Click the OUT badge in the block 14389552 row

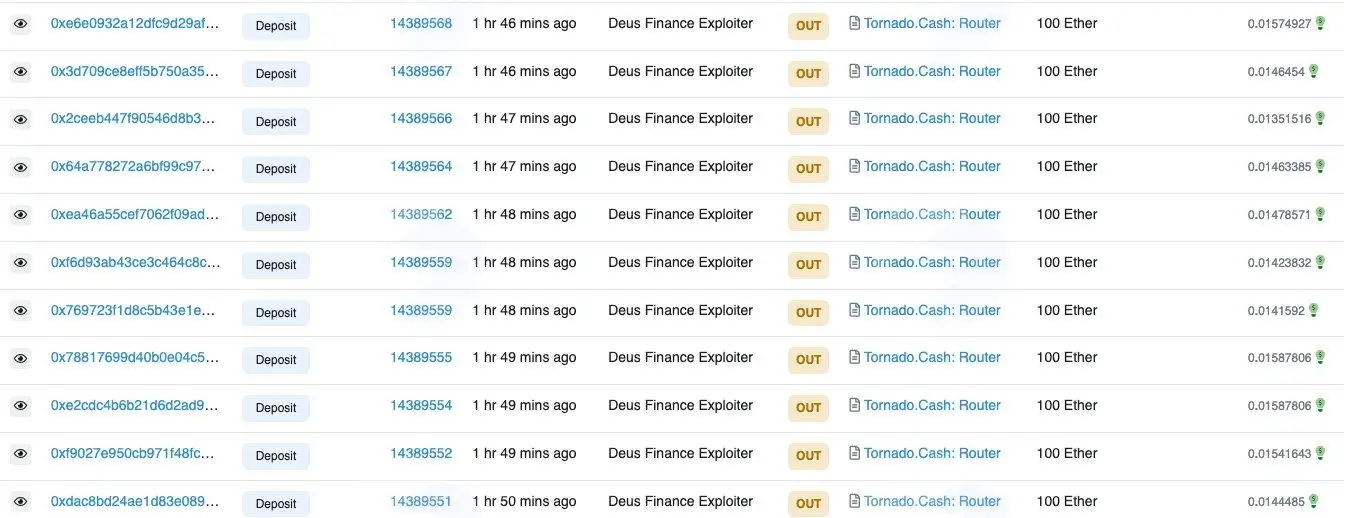click(x=808, y=455)
